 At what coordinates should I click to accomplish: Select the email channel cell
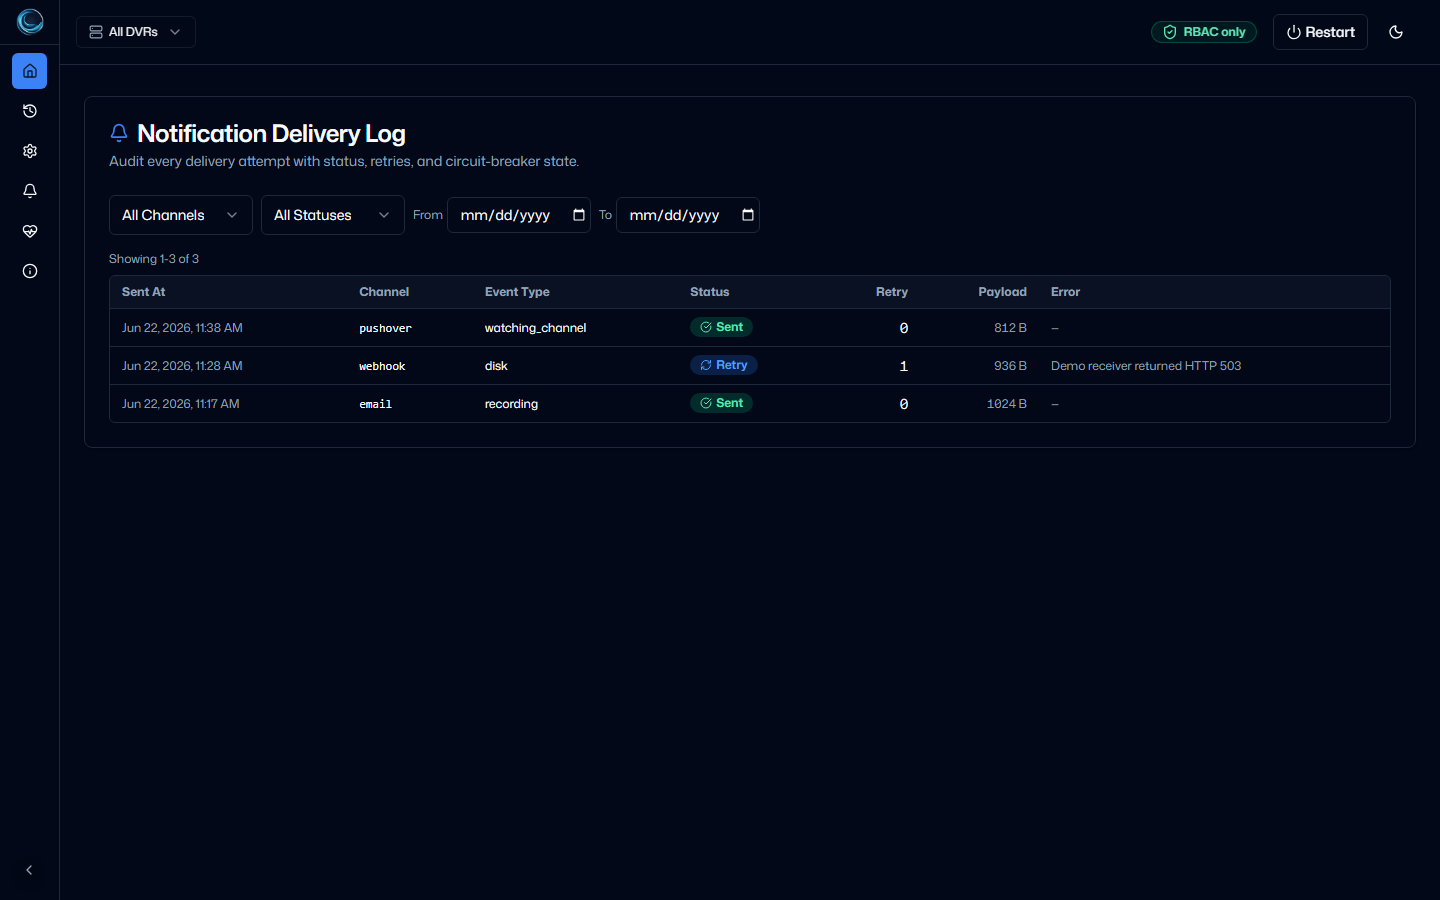pos(375,404)
